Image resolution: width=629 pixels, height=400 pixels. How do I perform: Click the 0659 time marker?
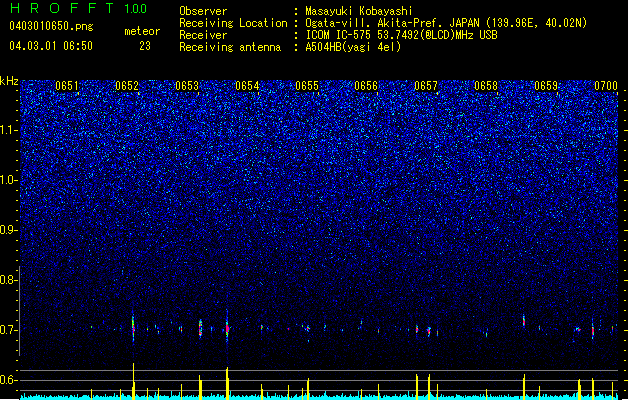[x=546, y=86]
